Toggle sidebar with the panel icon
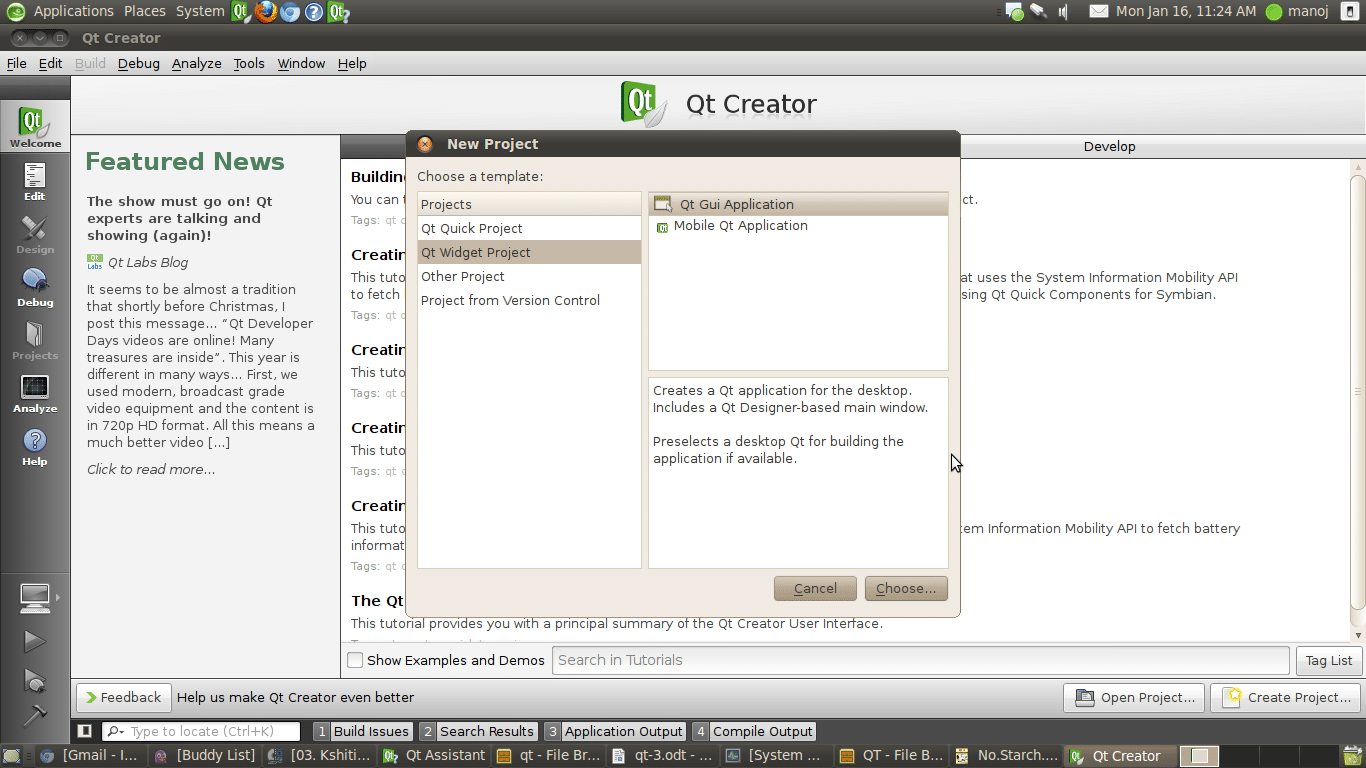 (x=85, y=731)
